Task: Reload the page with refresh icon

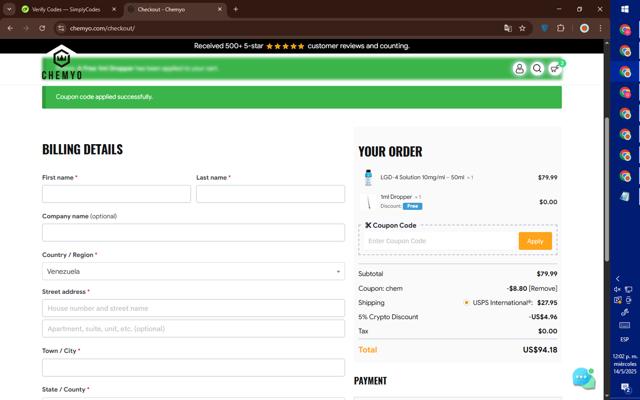Action: [42, 28]
